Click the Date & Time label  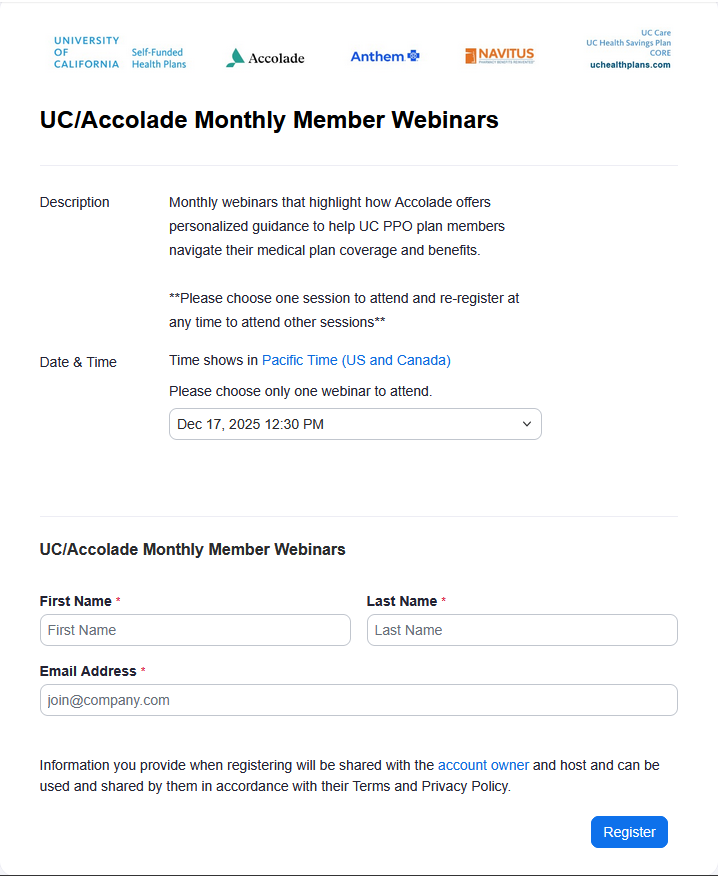pyautogui.click(x=78, y=362)
